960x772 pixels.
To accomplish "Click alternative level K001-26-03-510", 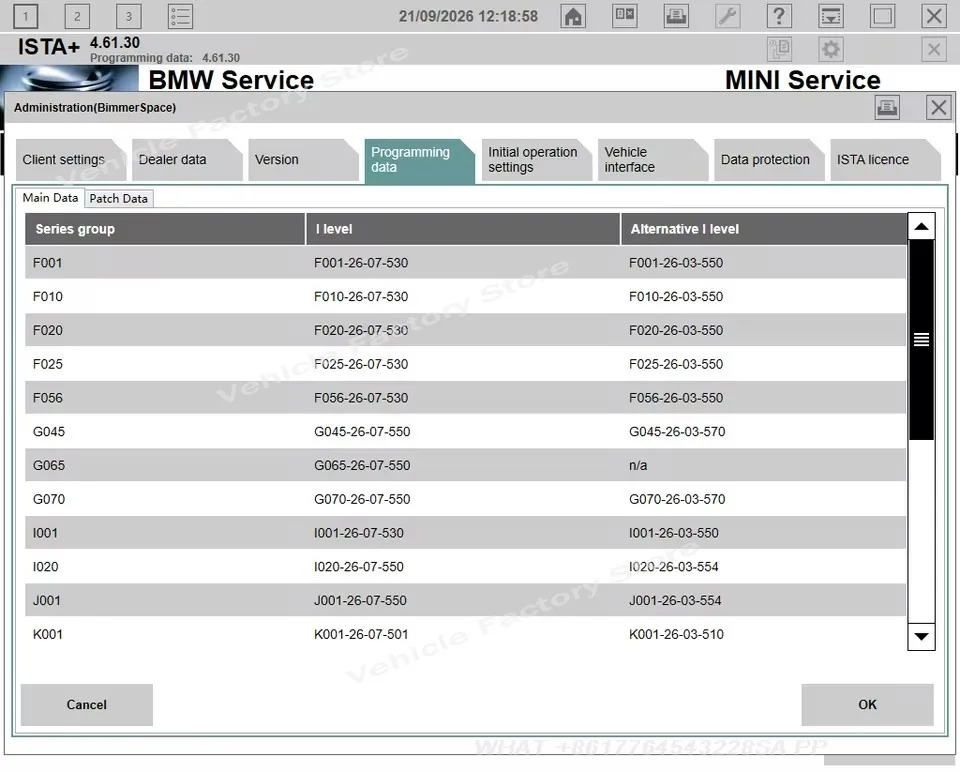I will pyautogui.click(x=677, y=634).
